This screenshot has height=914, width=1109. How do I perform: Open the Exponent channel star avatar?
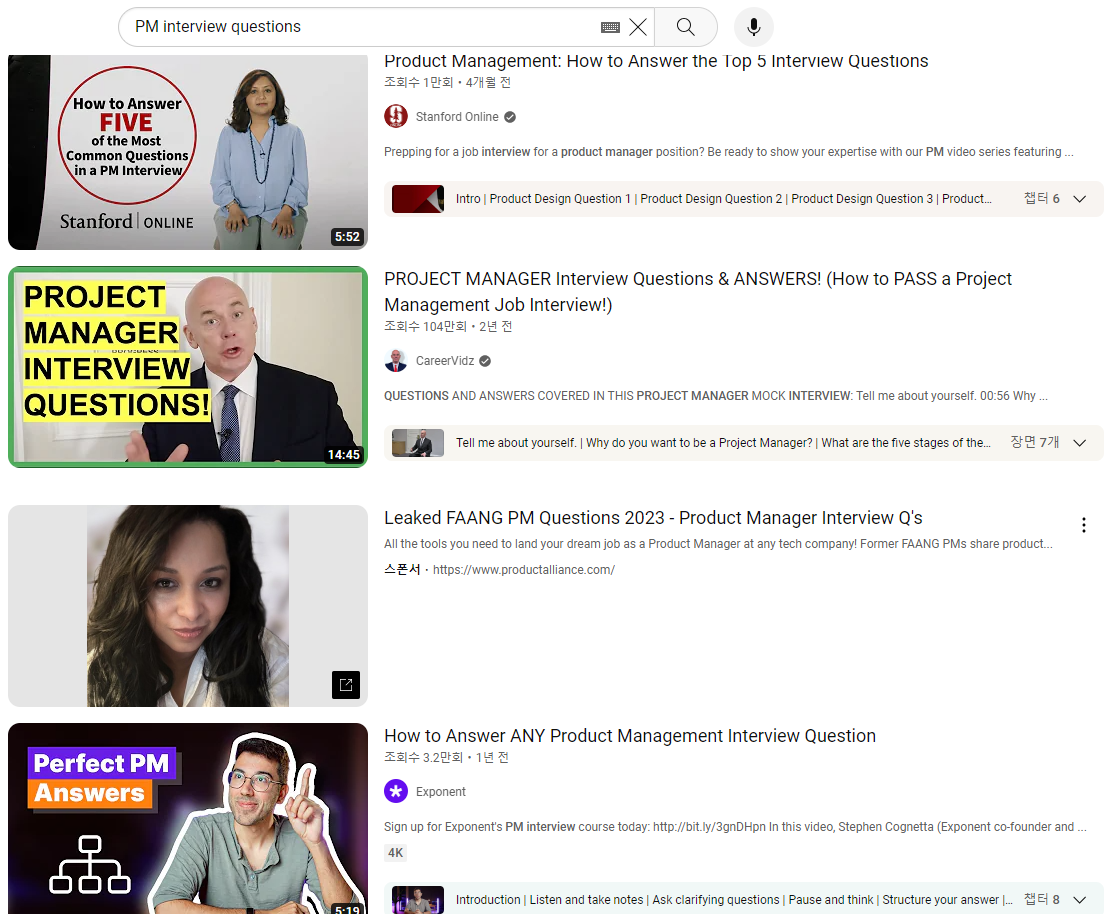coord(396,791)
